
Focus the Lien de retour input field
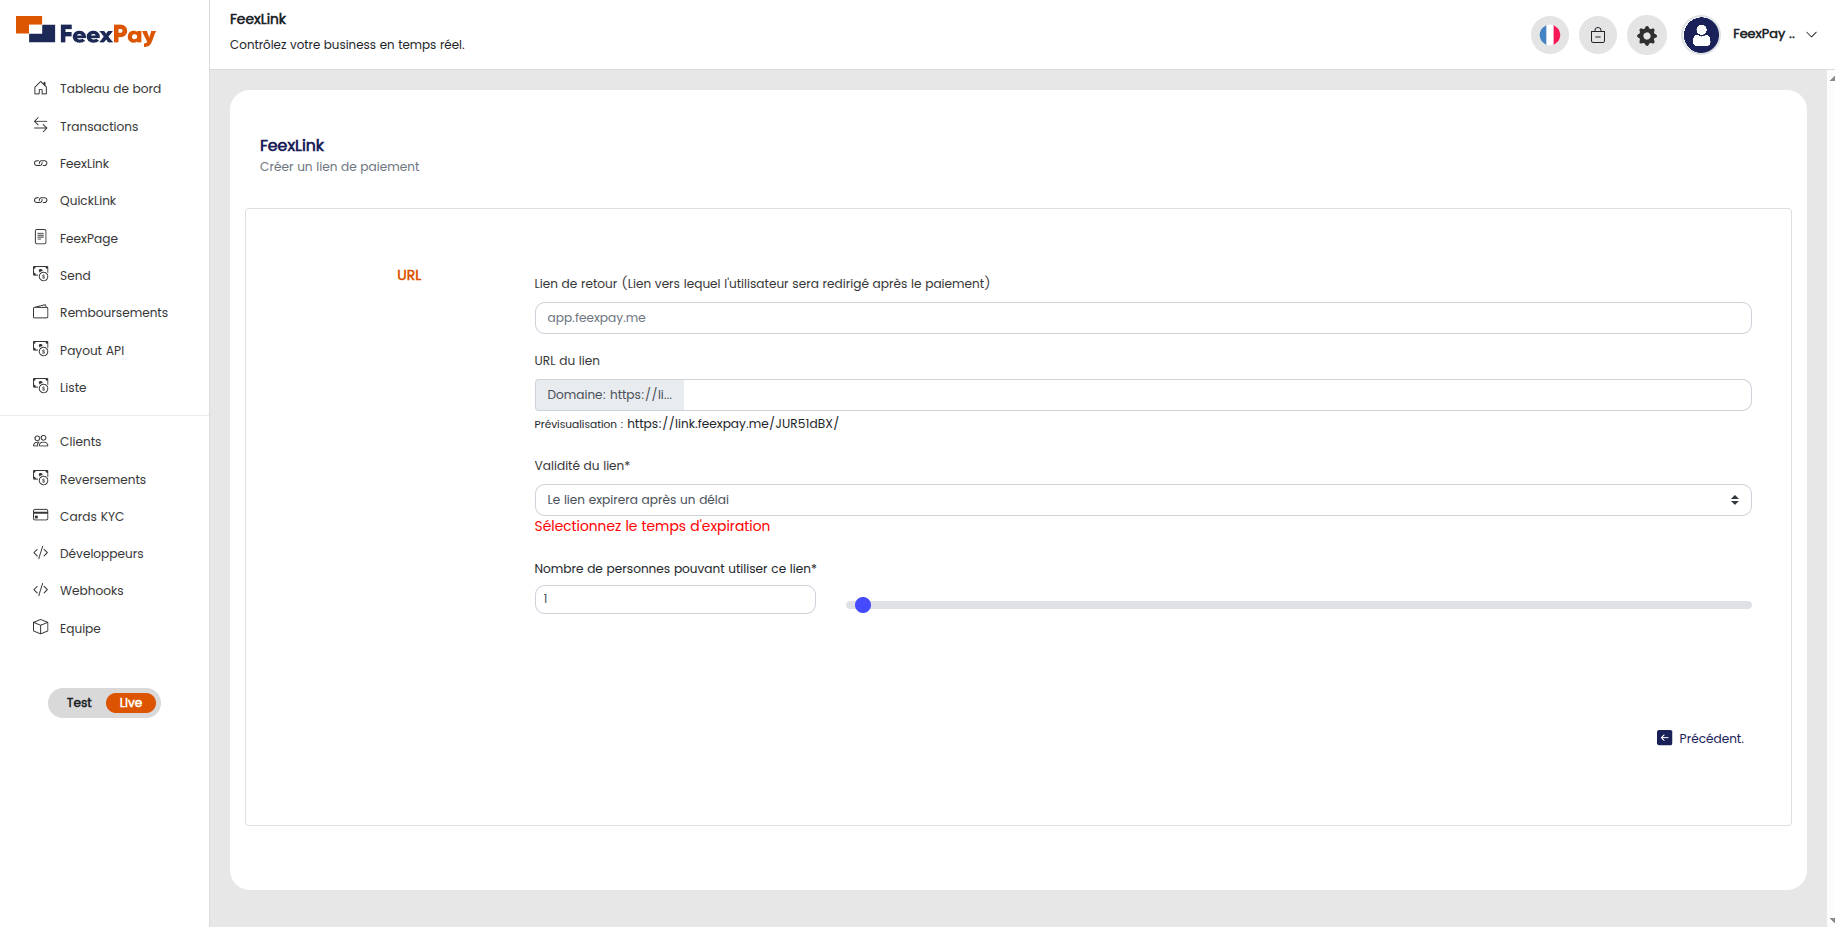tap(1143, 318)
